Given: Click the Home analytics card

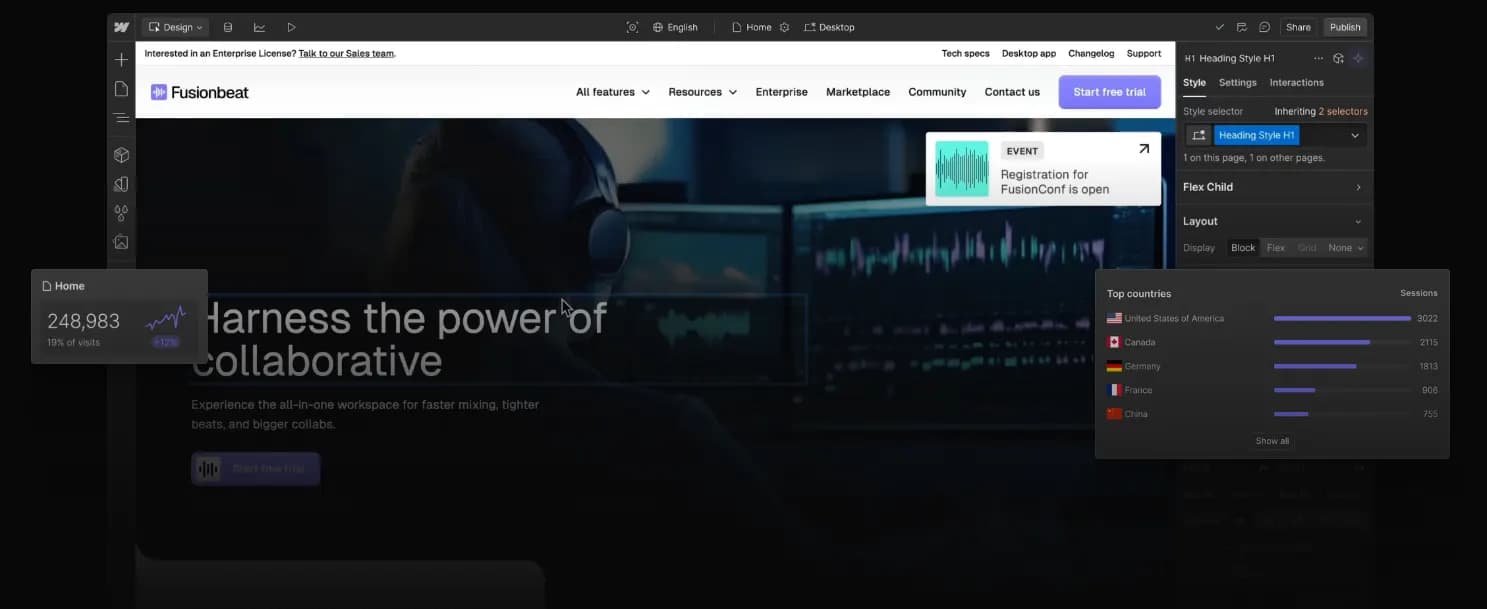Looking at the screenshot, I should point(119,316).
